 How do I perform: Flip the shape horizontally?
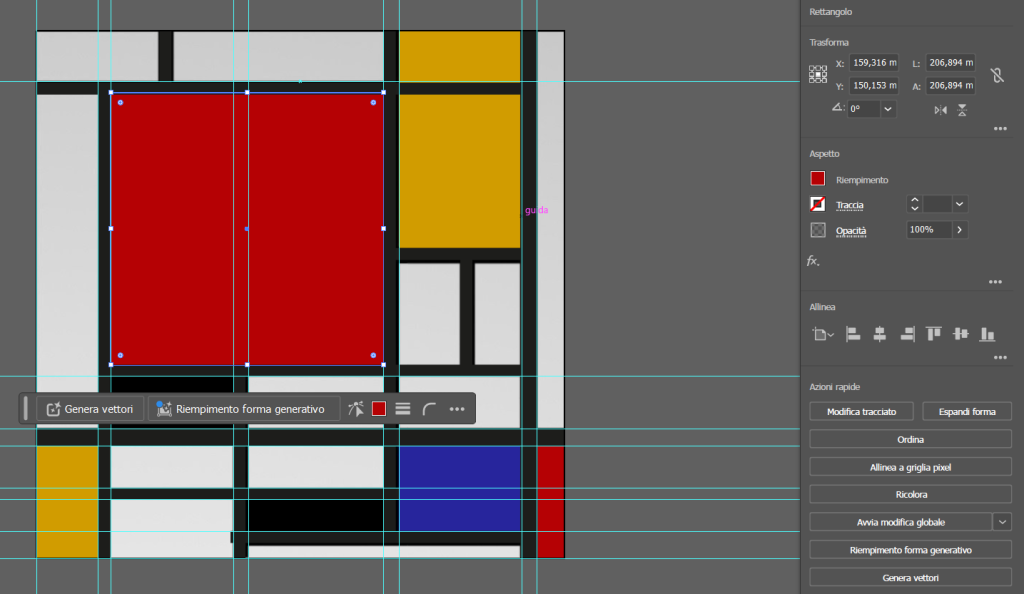940,110
